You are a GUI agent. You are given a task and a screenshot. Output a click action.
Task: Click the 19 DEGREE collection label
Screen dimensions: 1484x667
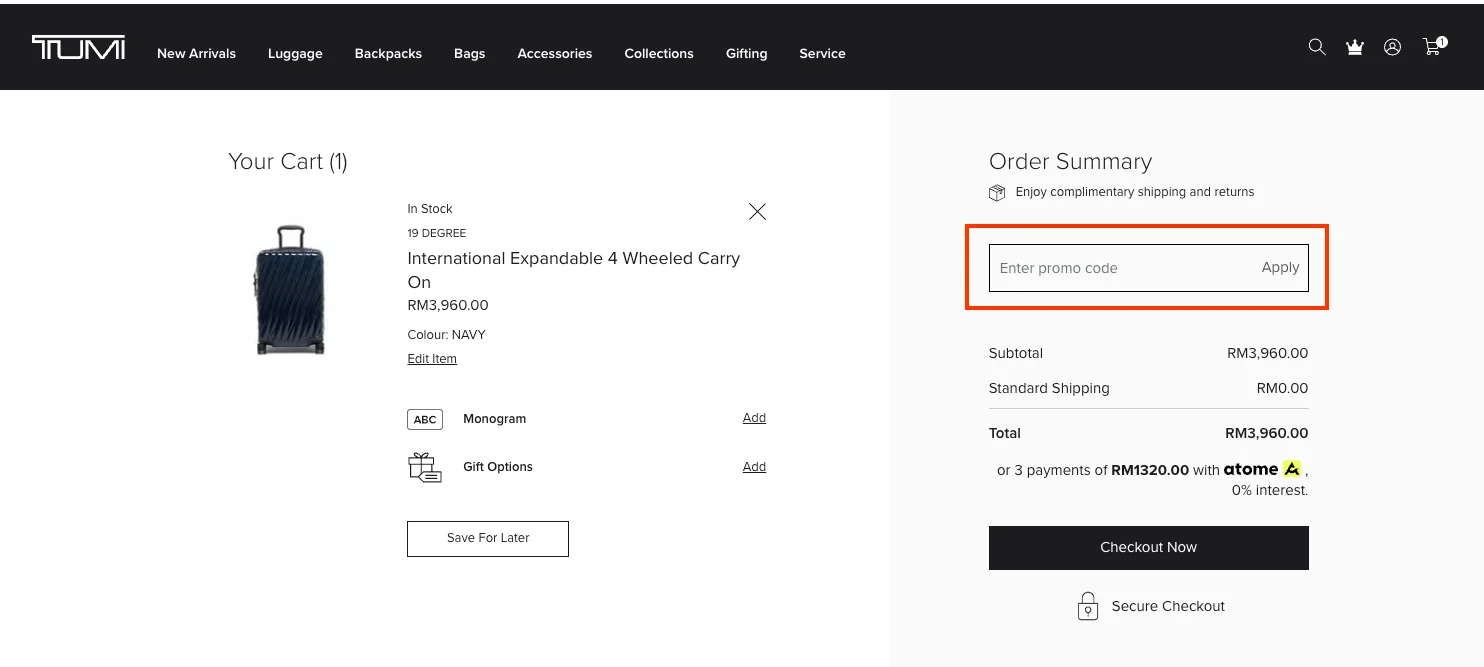coord(436,233)
